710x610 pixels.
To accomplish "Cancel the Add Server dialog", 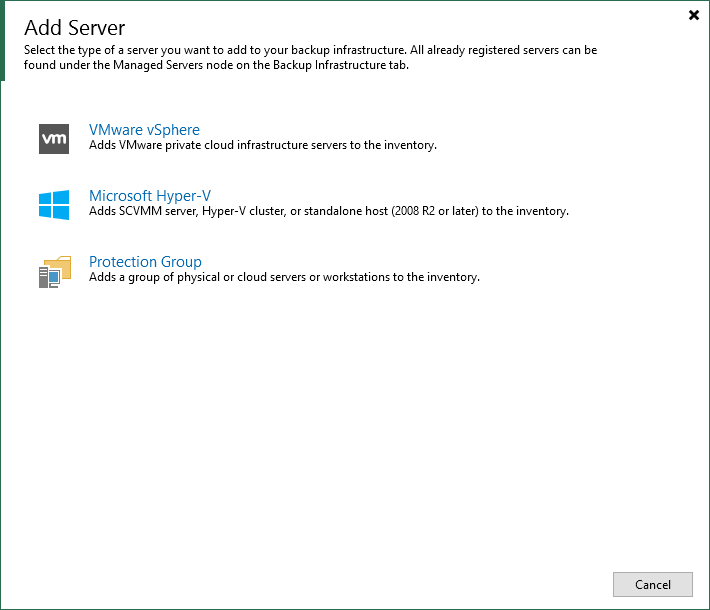I will click(652, 585).
